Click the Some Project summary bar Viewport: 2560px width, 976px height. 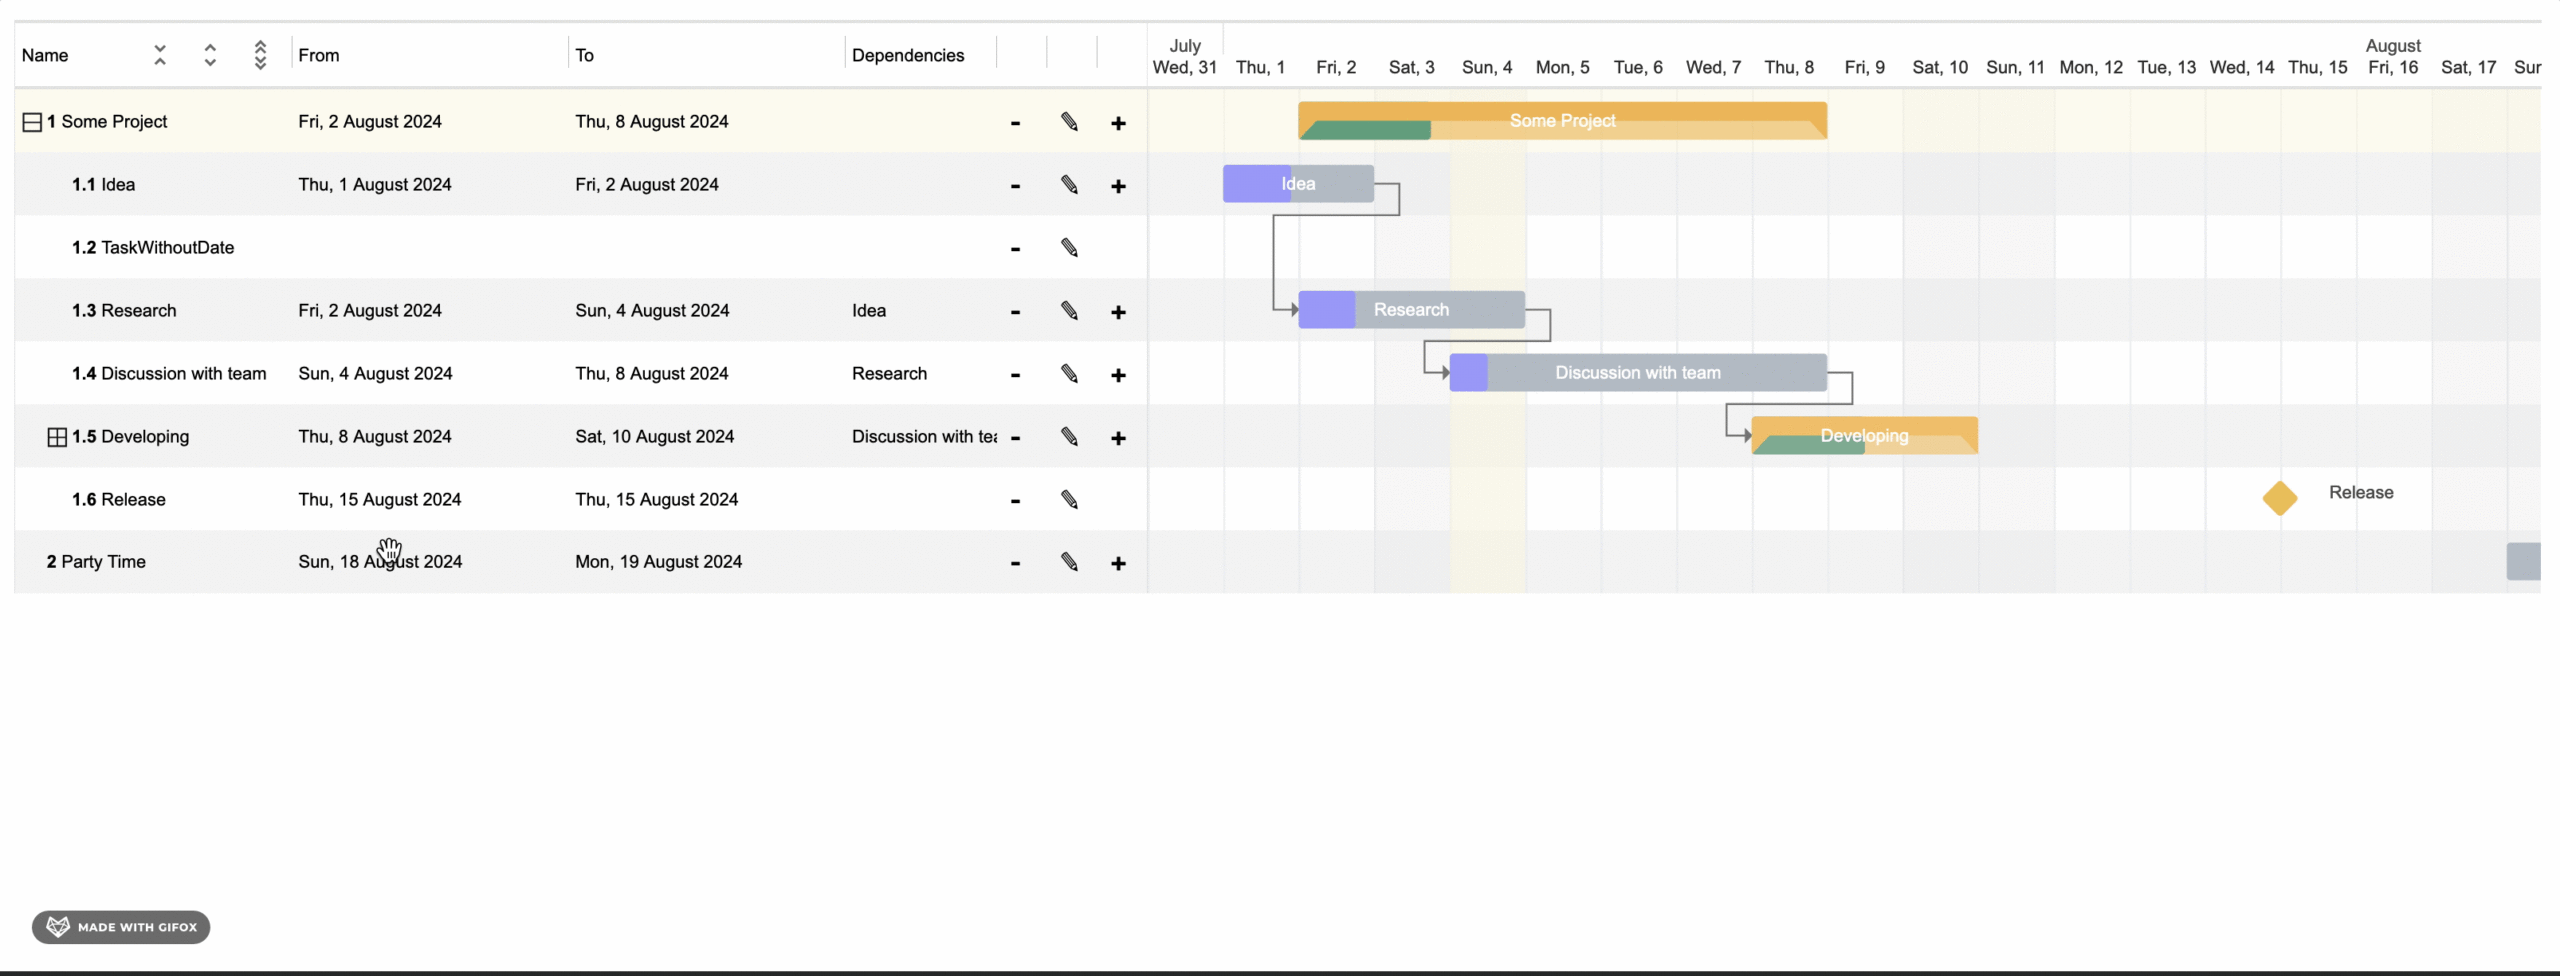pos(1562,120)
